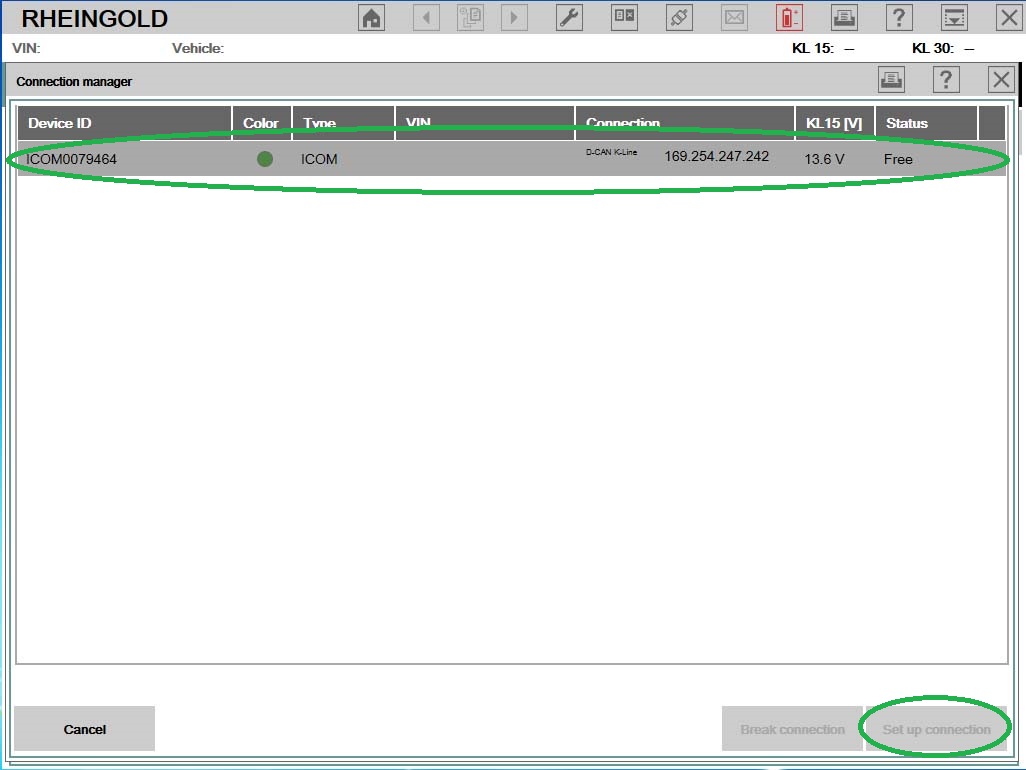The width and height of the screenshot is (1026, 770).
Task: Print the Connection manager dialog
Action: [x=891, y=80]
